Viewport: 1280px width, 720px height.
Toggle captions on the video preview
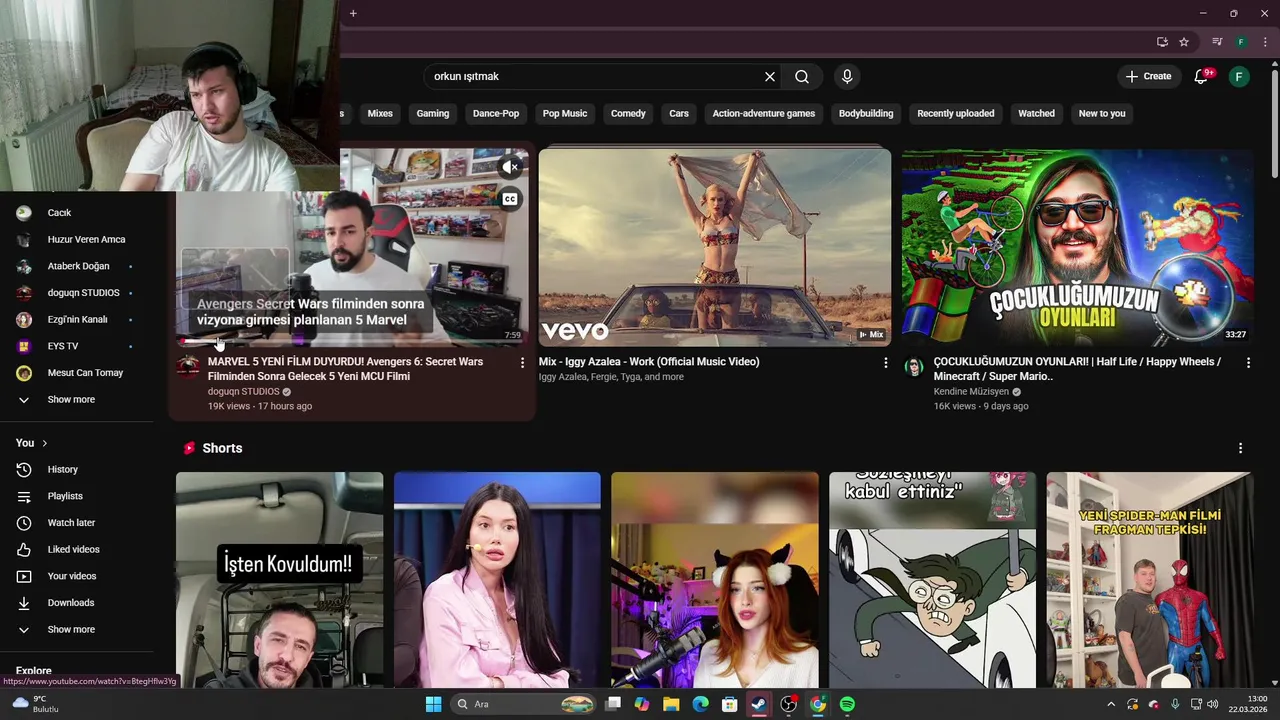point(510,199)
